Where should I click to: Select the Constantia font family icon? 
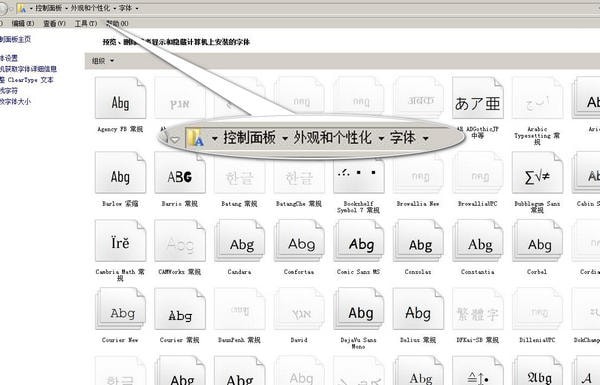(478, 240)
